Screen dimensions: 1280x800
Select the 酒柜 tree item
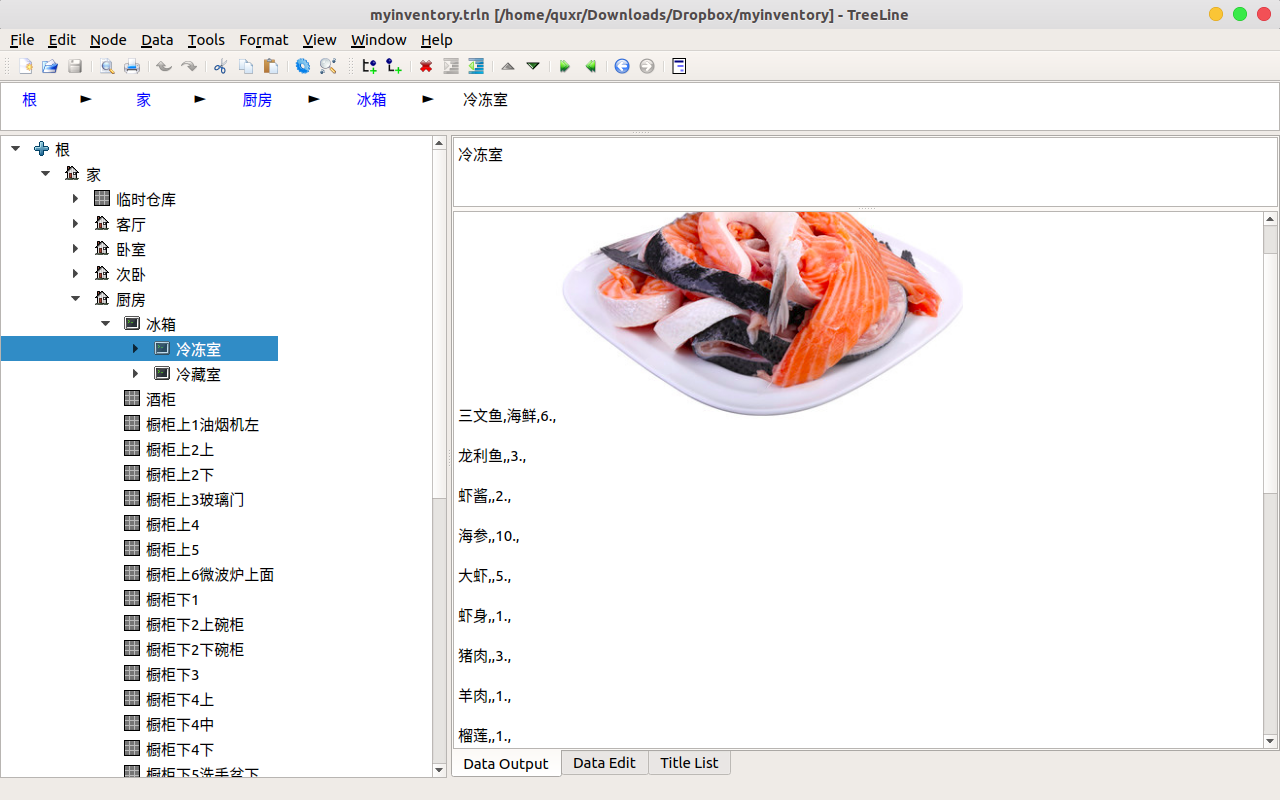click(x=161, y=399)
